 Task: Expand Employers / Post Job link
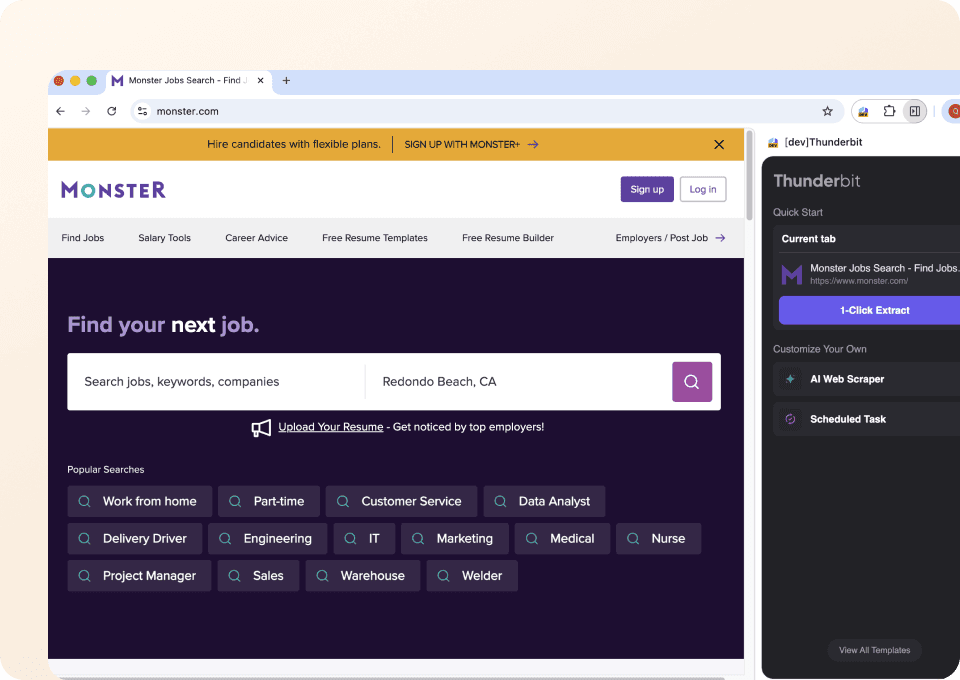click(670, 238)
